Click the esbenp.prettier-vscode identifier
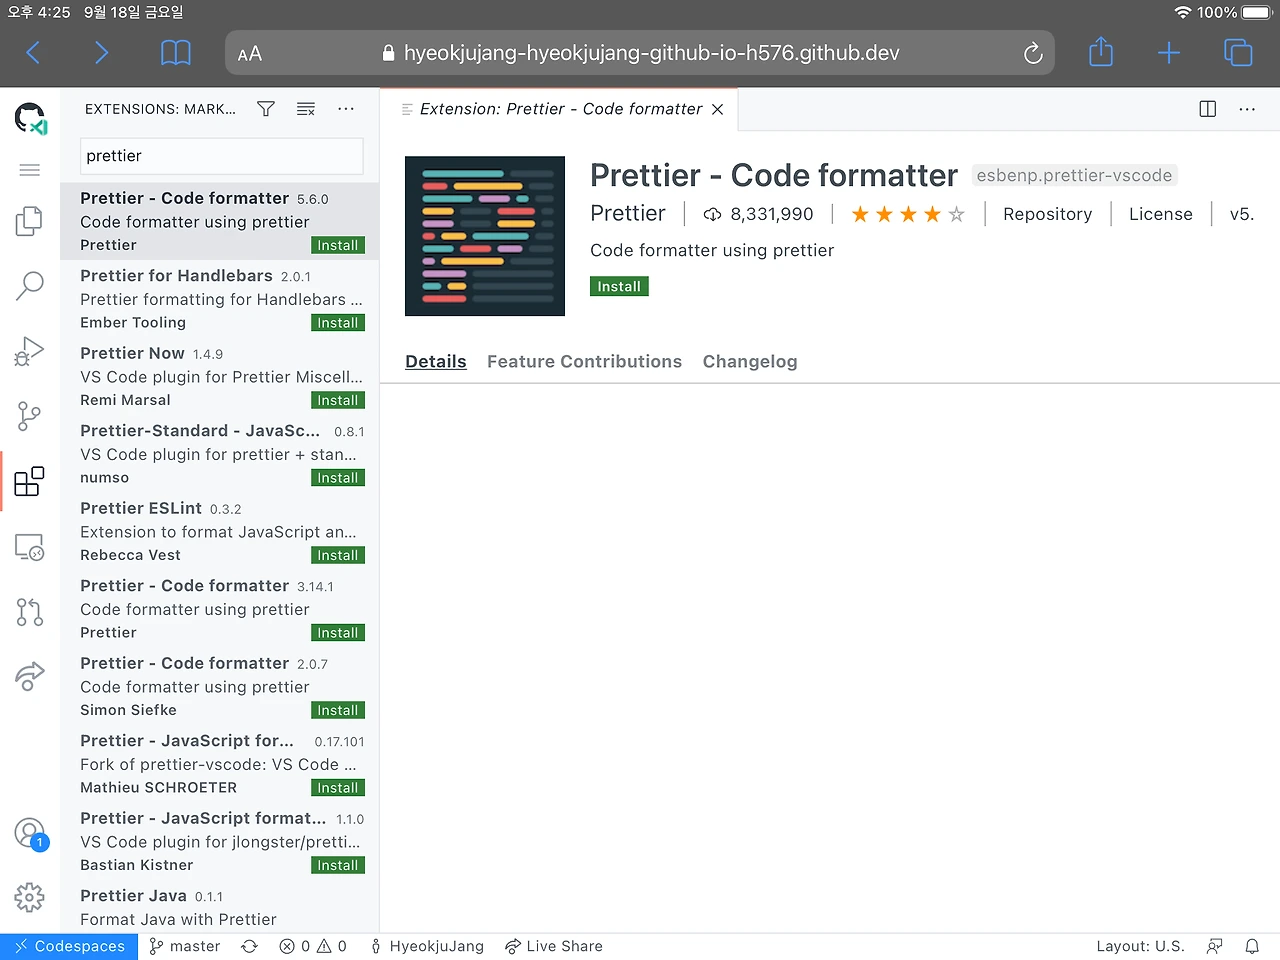 pyautogui.click(x=1074, y=176)
